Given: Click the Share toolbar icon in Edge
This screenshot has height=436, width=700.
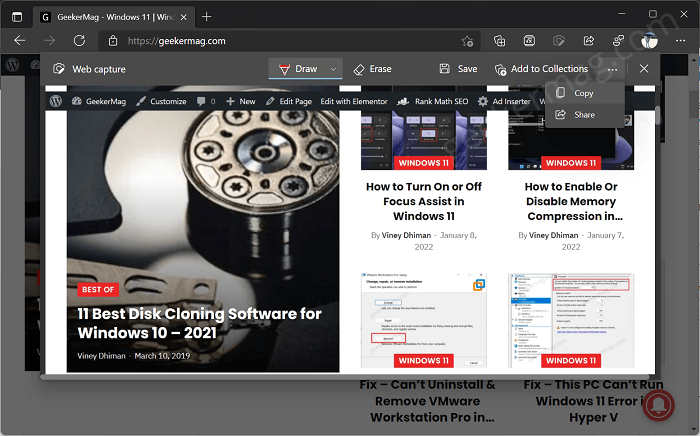Looking at the screenshot, I should pos(589,41).
